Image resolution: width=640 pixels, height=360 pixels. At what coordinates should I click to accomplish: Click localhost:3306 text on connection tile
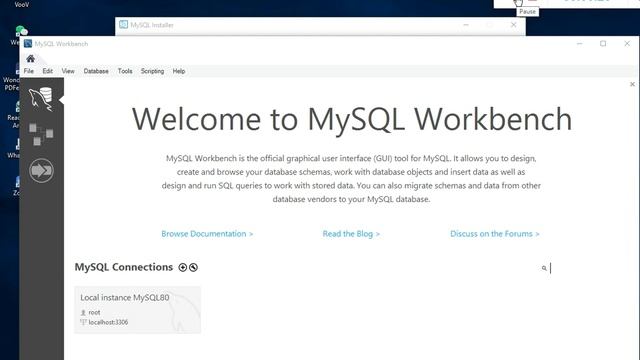pyautogui.click(x=108, y=322)
